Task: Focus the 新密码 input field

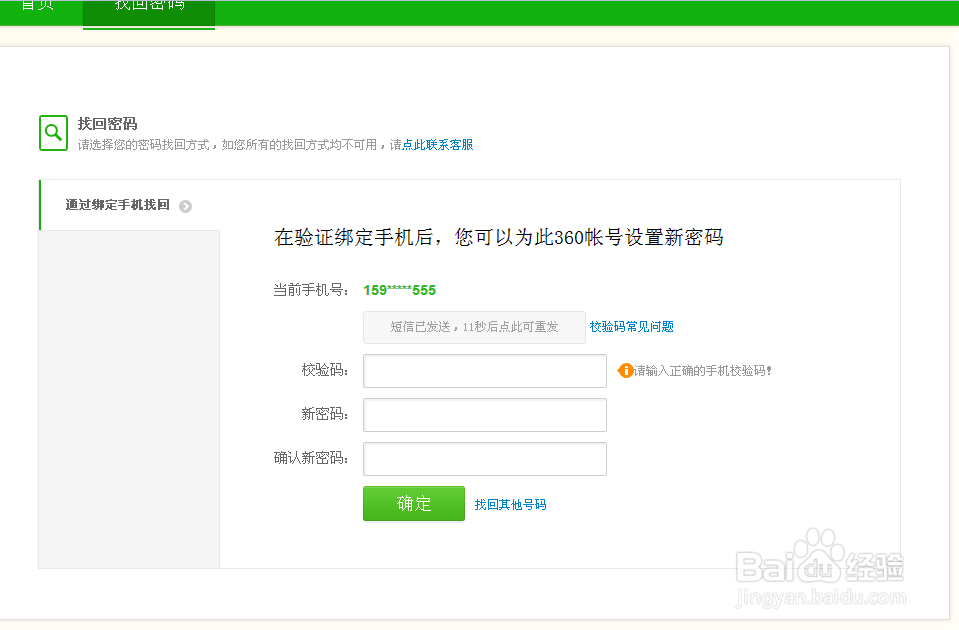Action: (485, 415)
